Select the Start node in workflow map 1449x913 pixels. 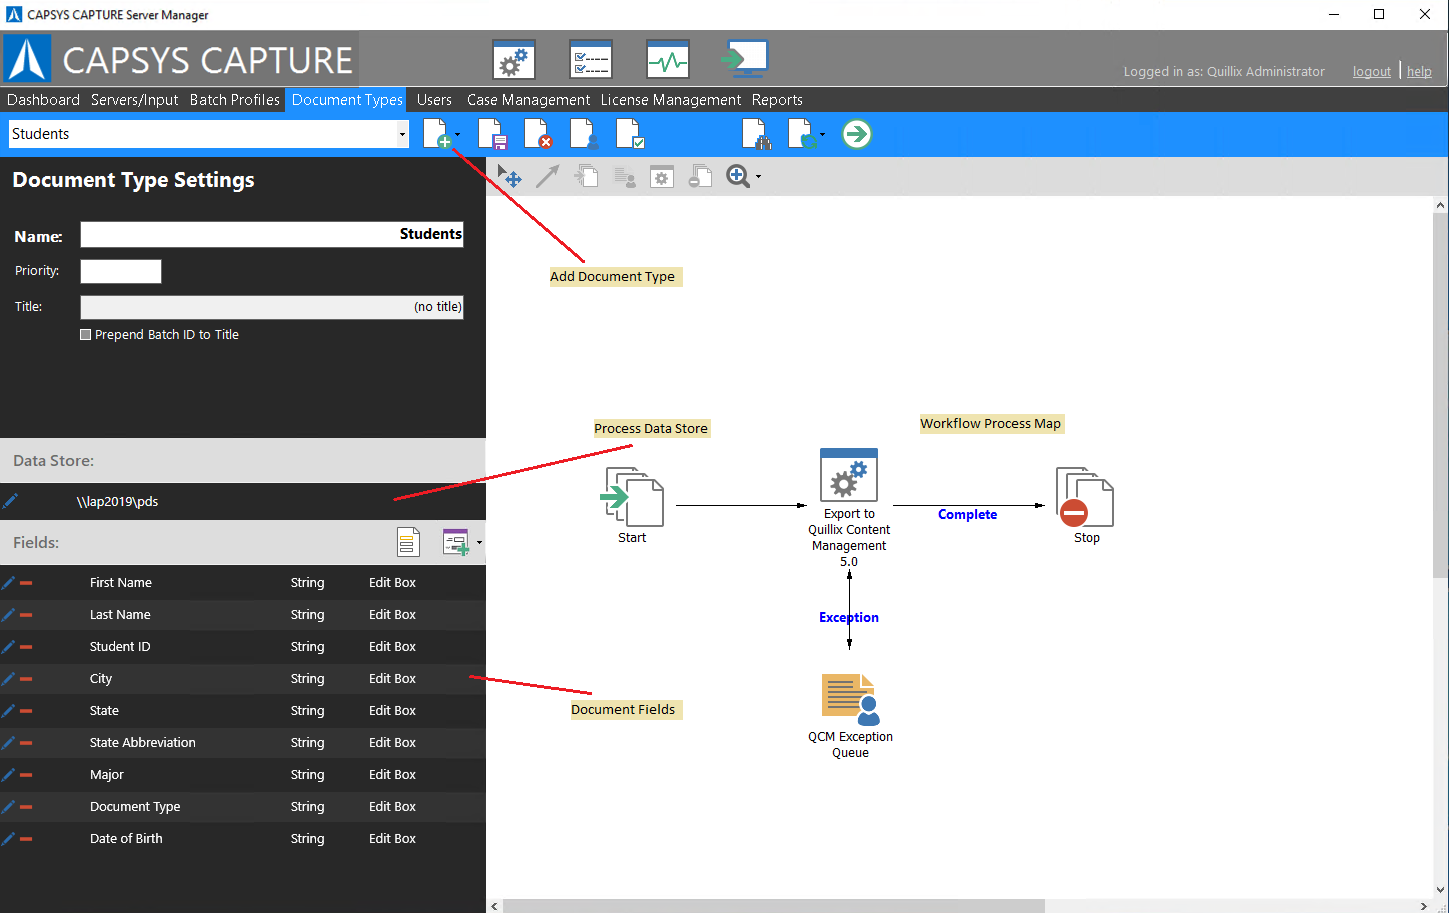point(632,504)
